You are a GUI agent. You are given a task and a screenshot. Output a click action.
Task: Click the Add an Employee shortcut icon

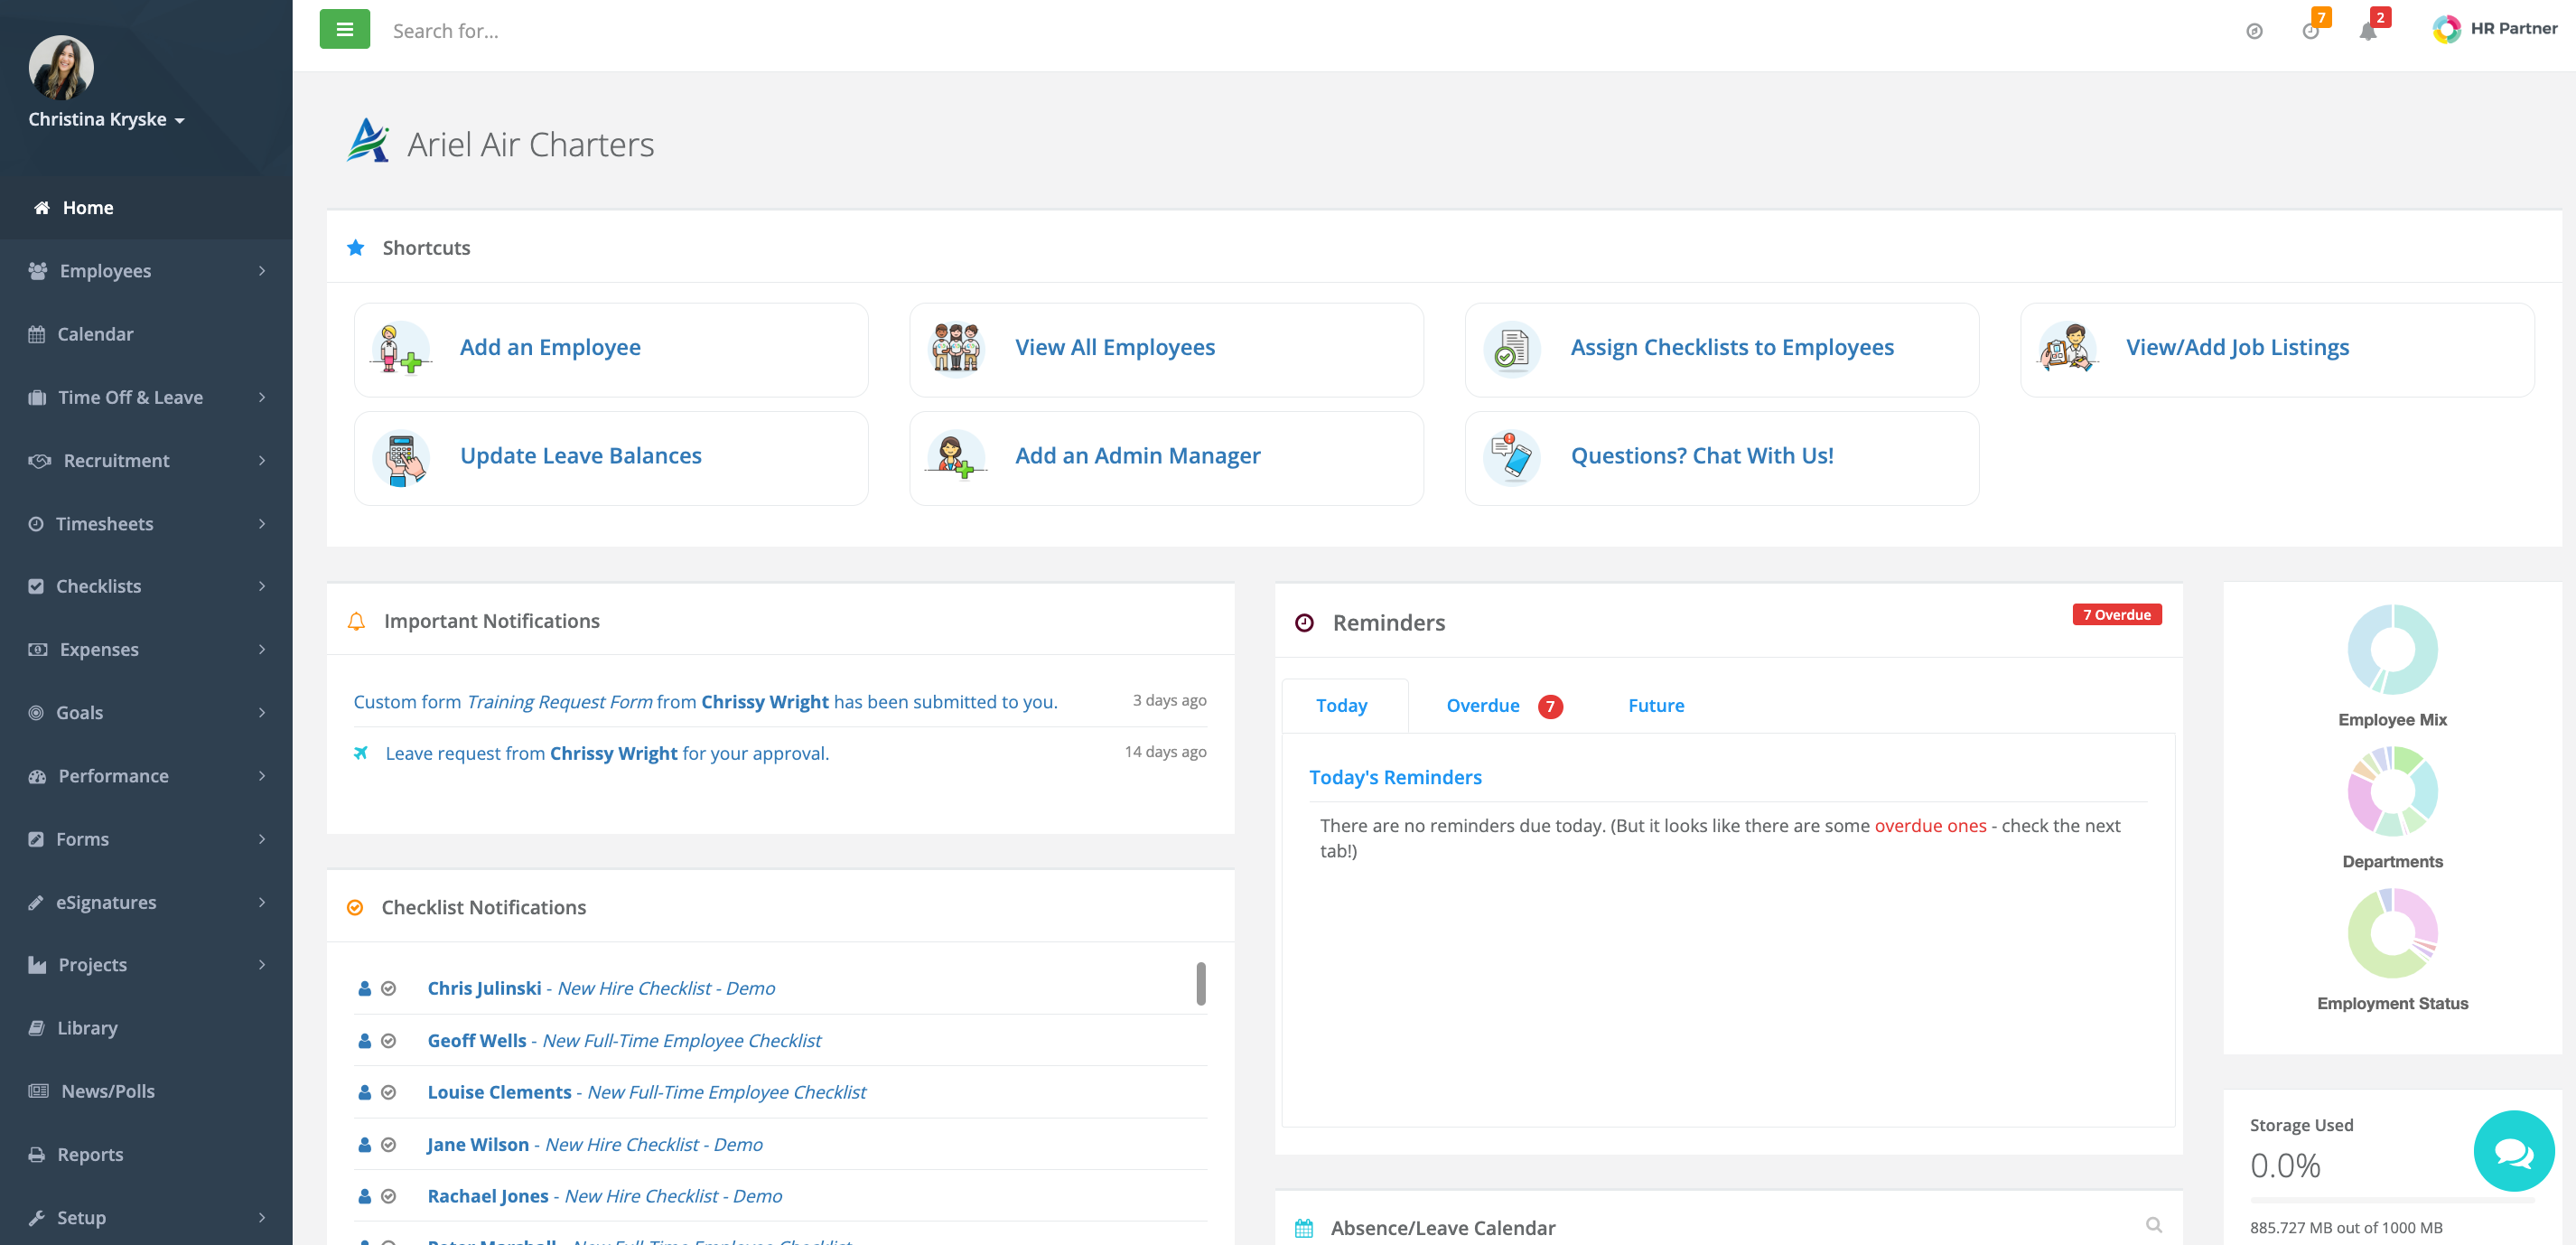400,349
